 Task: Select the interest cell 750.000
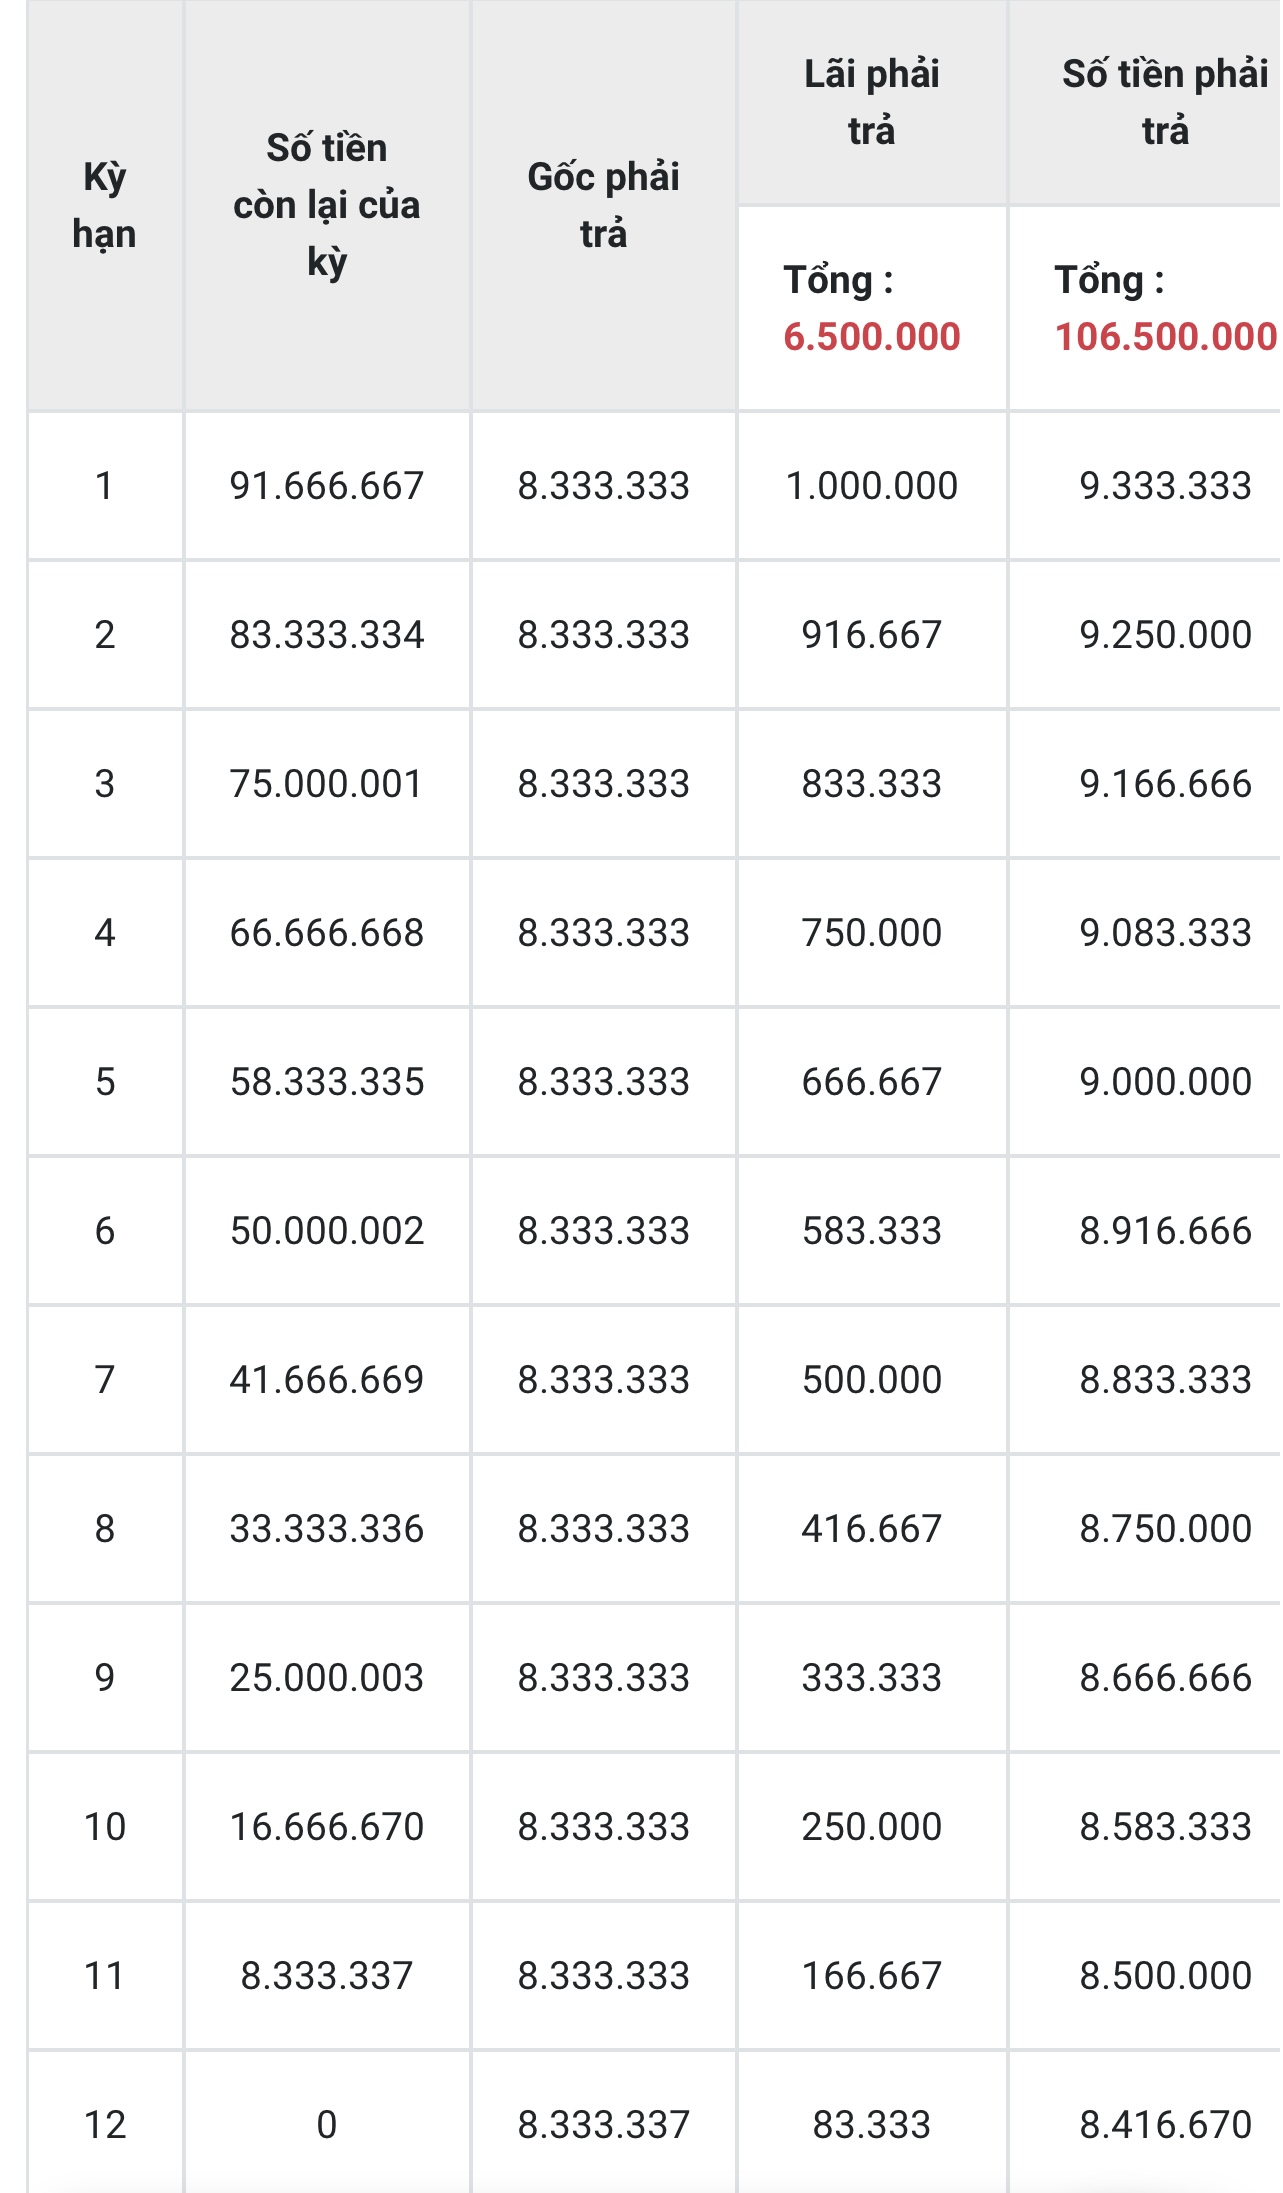[x=871, y=933]
